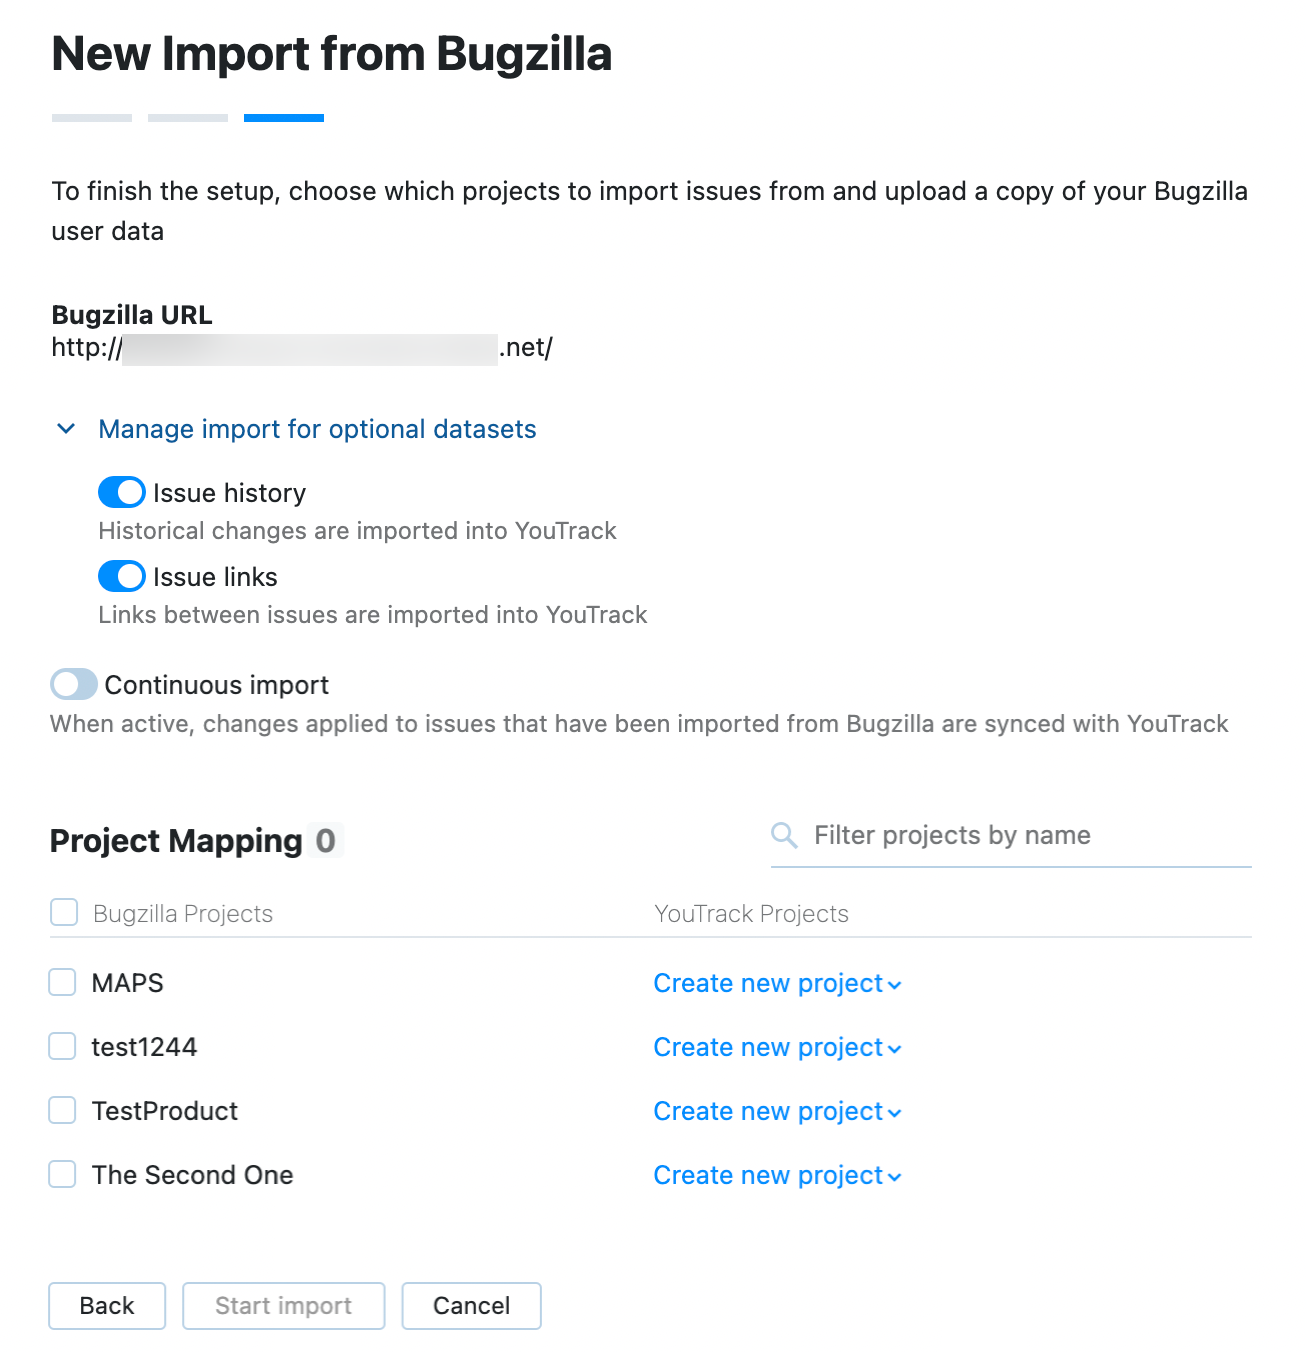1306x1352 pixels.
Task: Check the checkbox for test1244
Action: 62,1046
